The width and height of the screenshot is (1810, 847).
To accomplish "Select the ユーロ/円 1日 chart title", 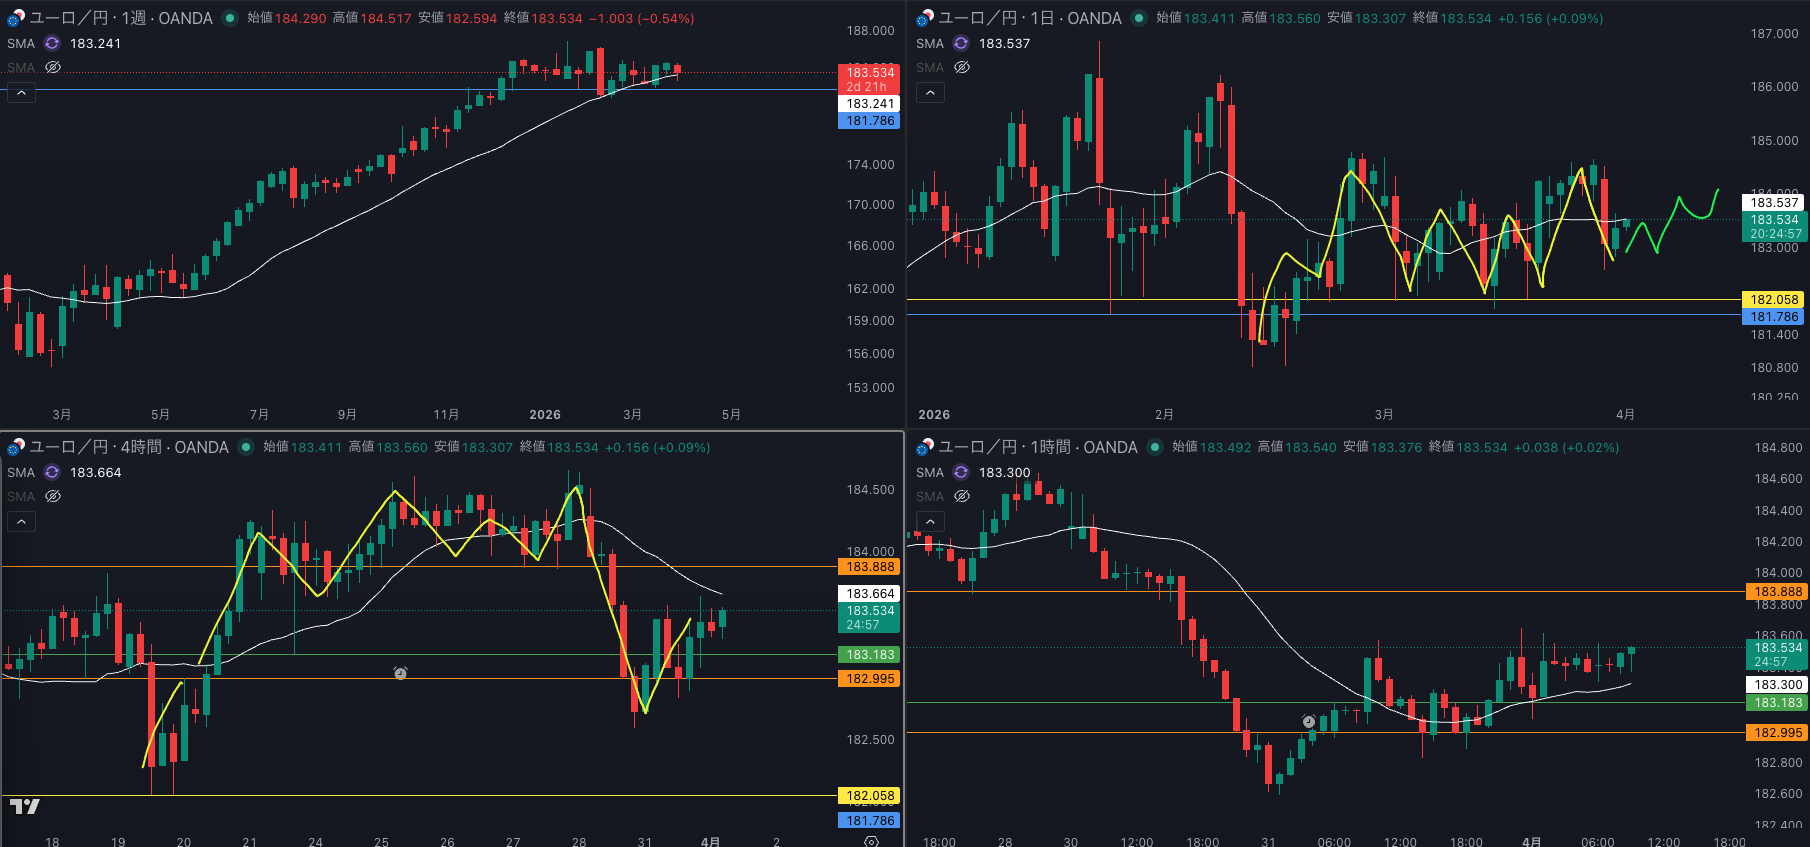I will click(x=1029, y=18).
